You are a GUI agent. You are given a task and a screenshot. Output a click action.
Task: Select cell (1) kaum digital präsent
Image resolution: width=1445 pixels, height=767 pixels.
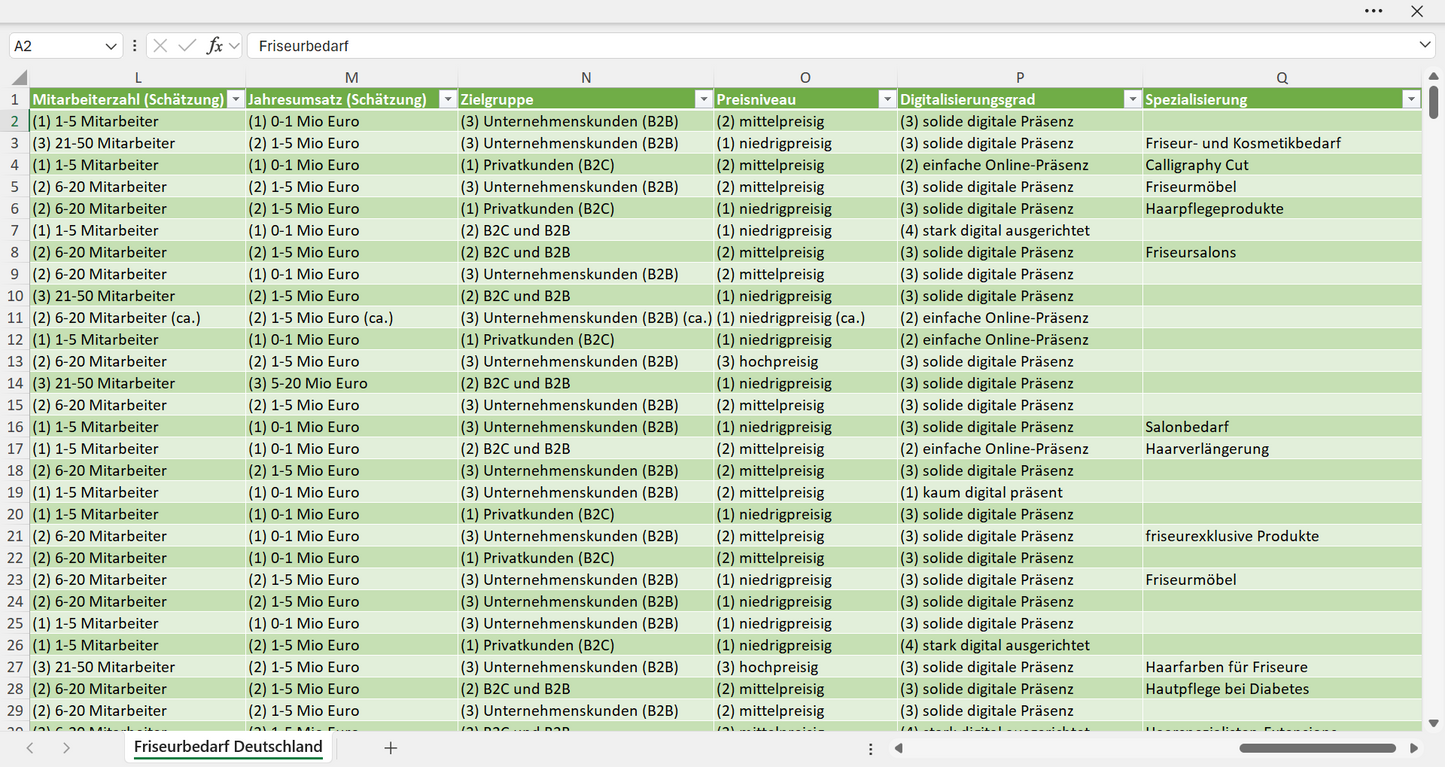point(1020,492)
